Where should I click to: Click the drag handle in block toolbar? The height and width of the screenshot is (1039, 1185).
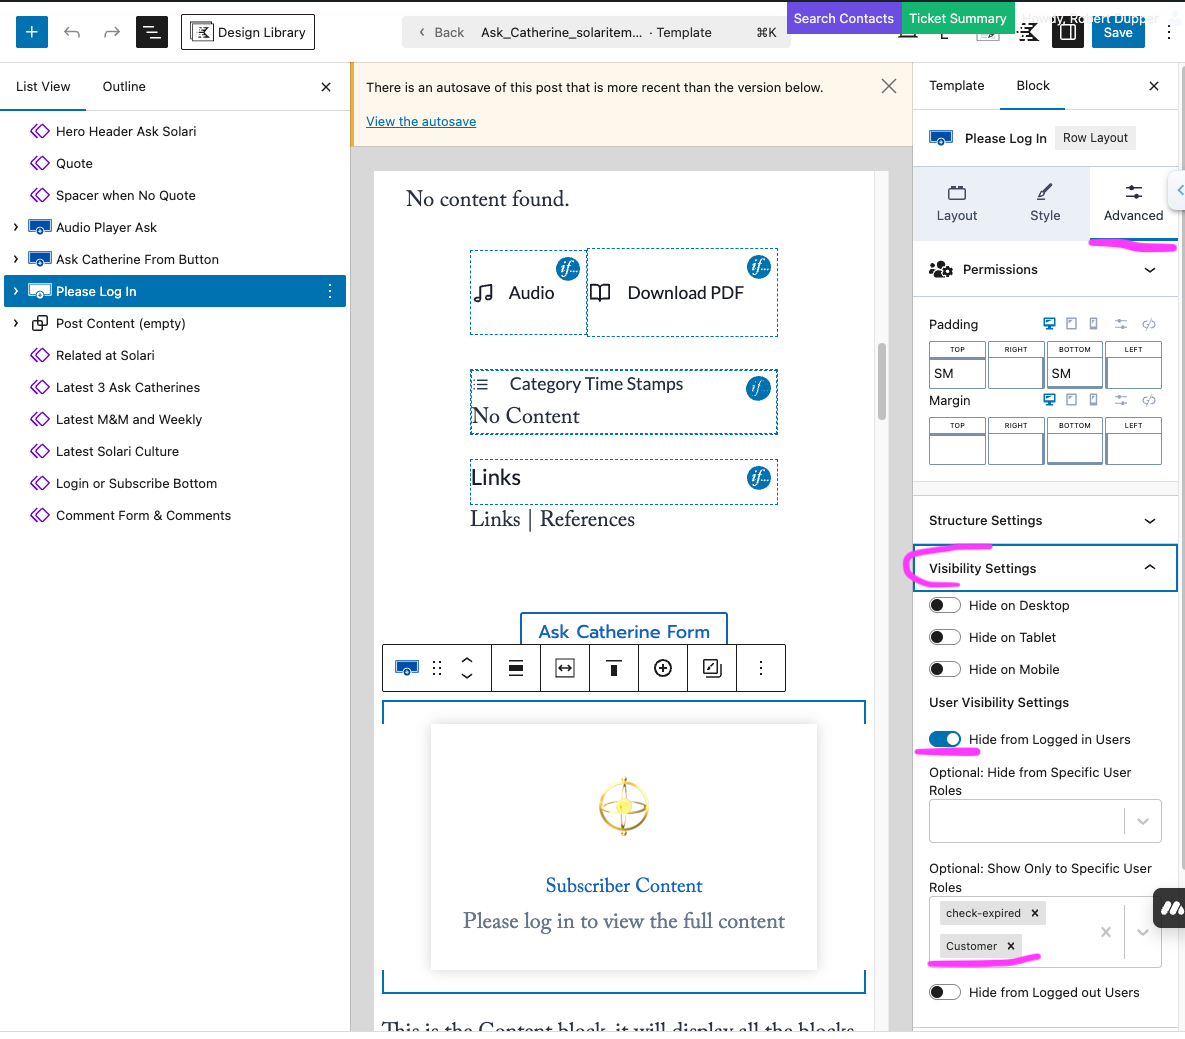coord(437,668)
